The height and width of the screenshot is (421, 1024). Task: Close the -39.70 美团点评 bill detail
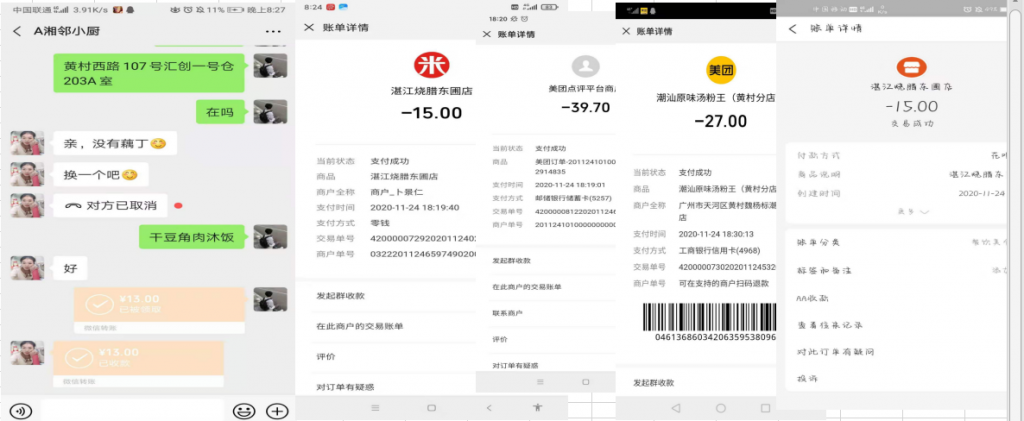point(486,34)
